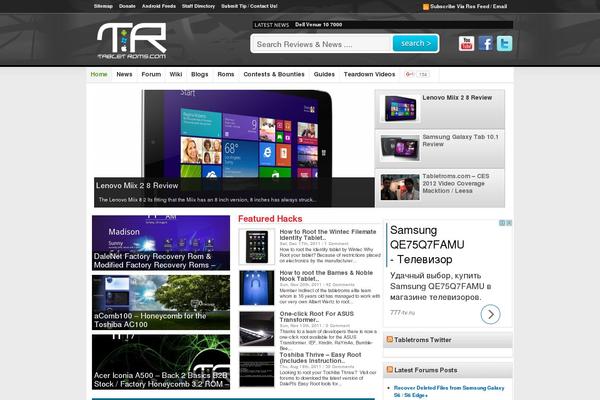Click the TabletRoms.com logo
The width and height of the screenshot is (600, 400).
(x=132, y=40)
